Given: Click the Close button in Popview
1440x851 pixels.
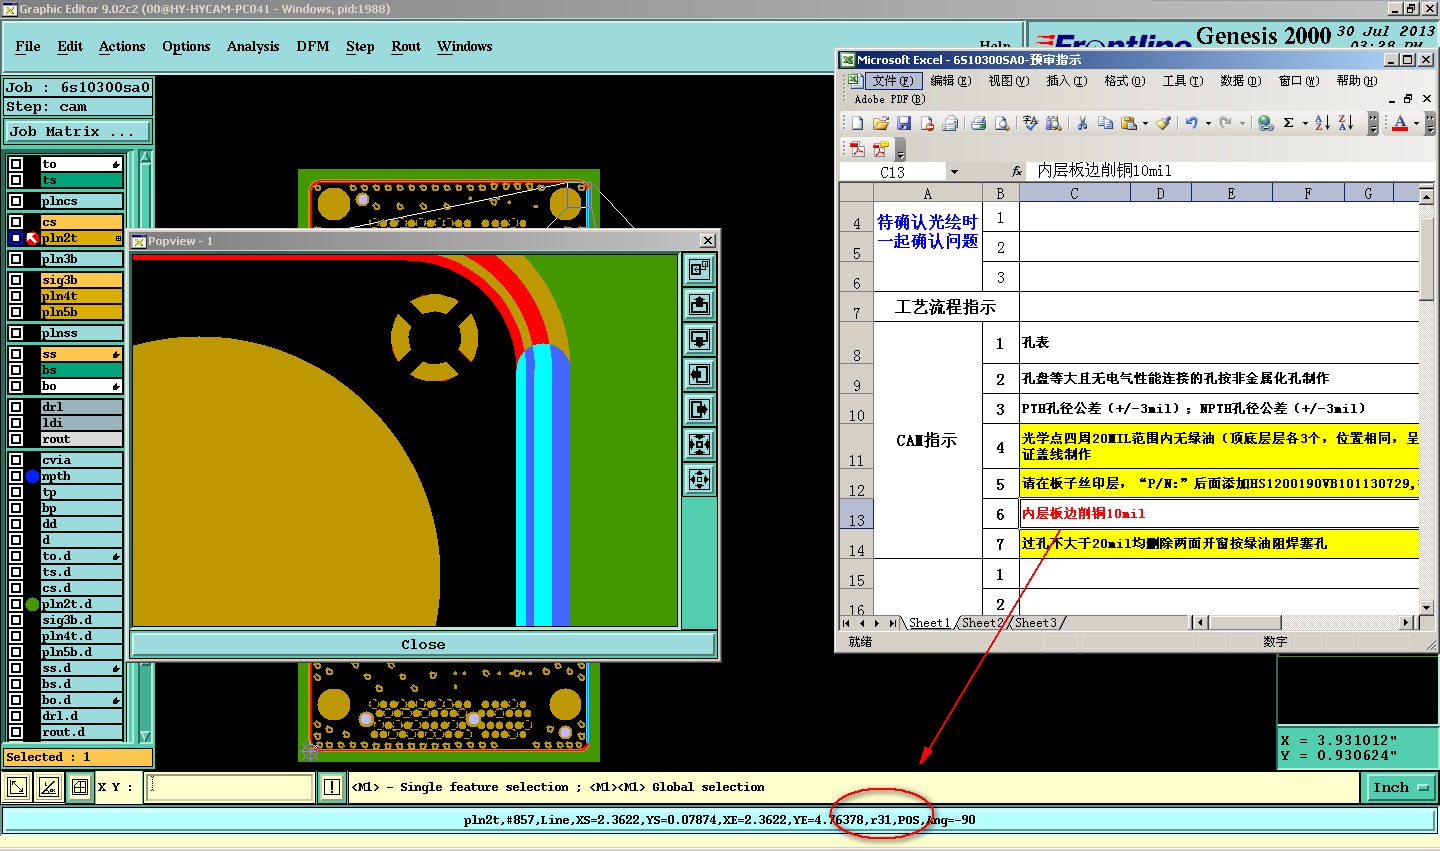Looking at the screenshot, I should point(423,645).
